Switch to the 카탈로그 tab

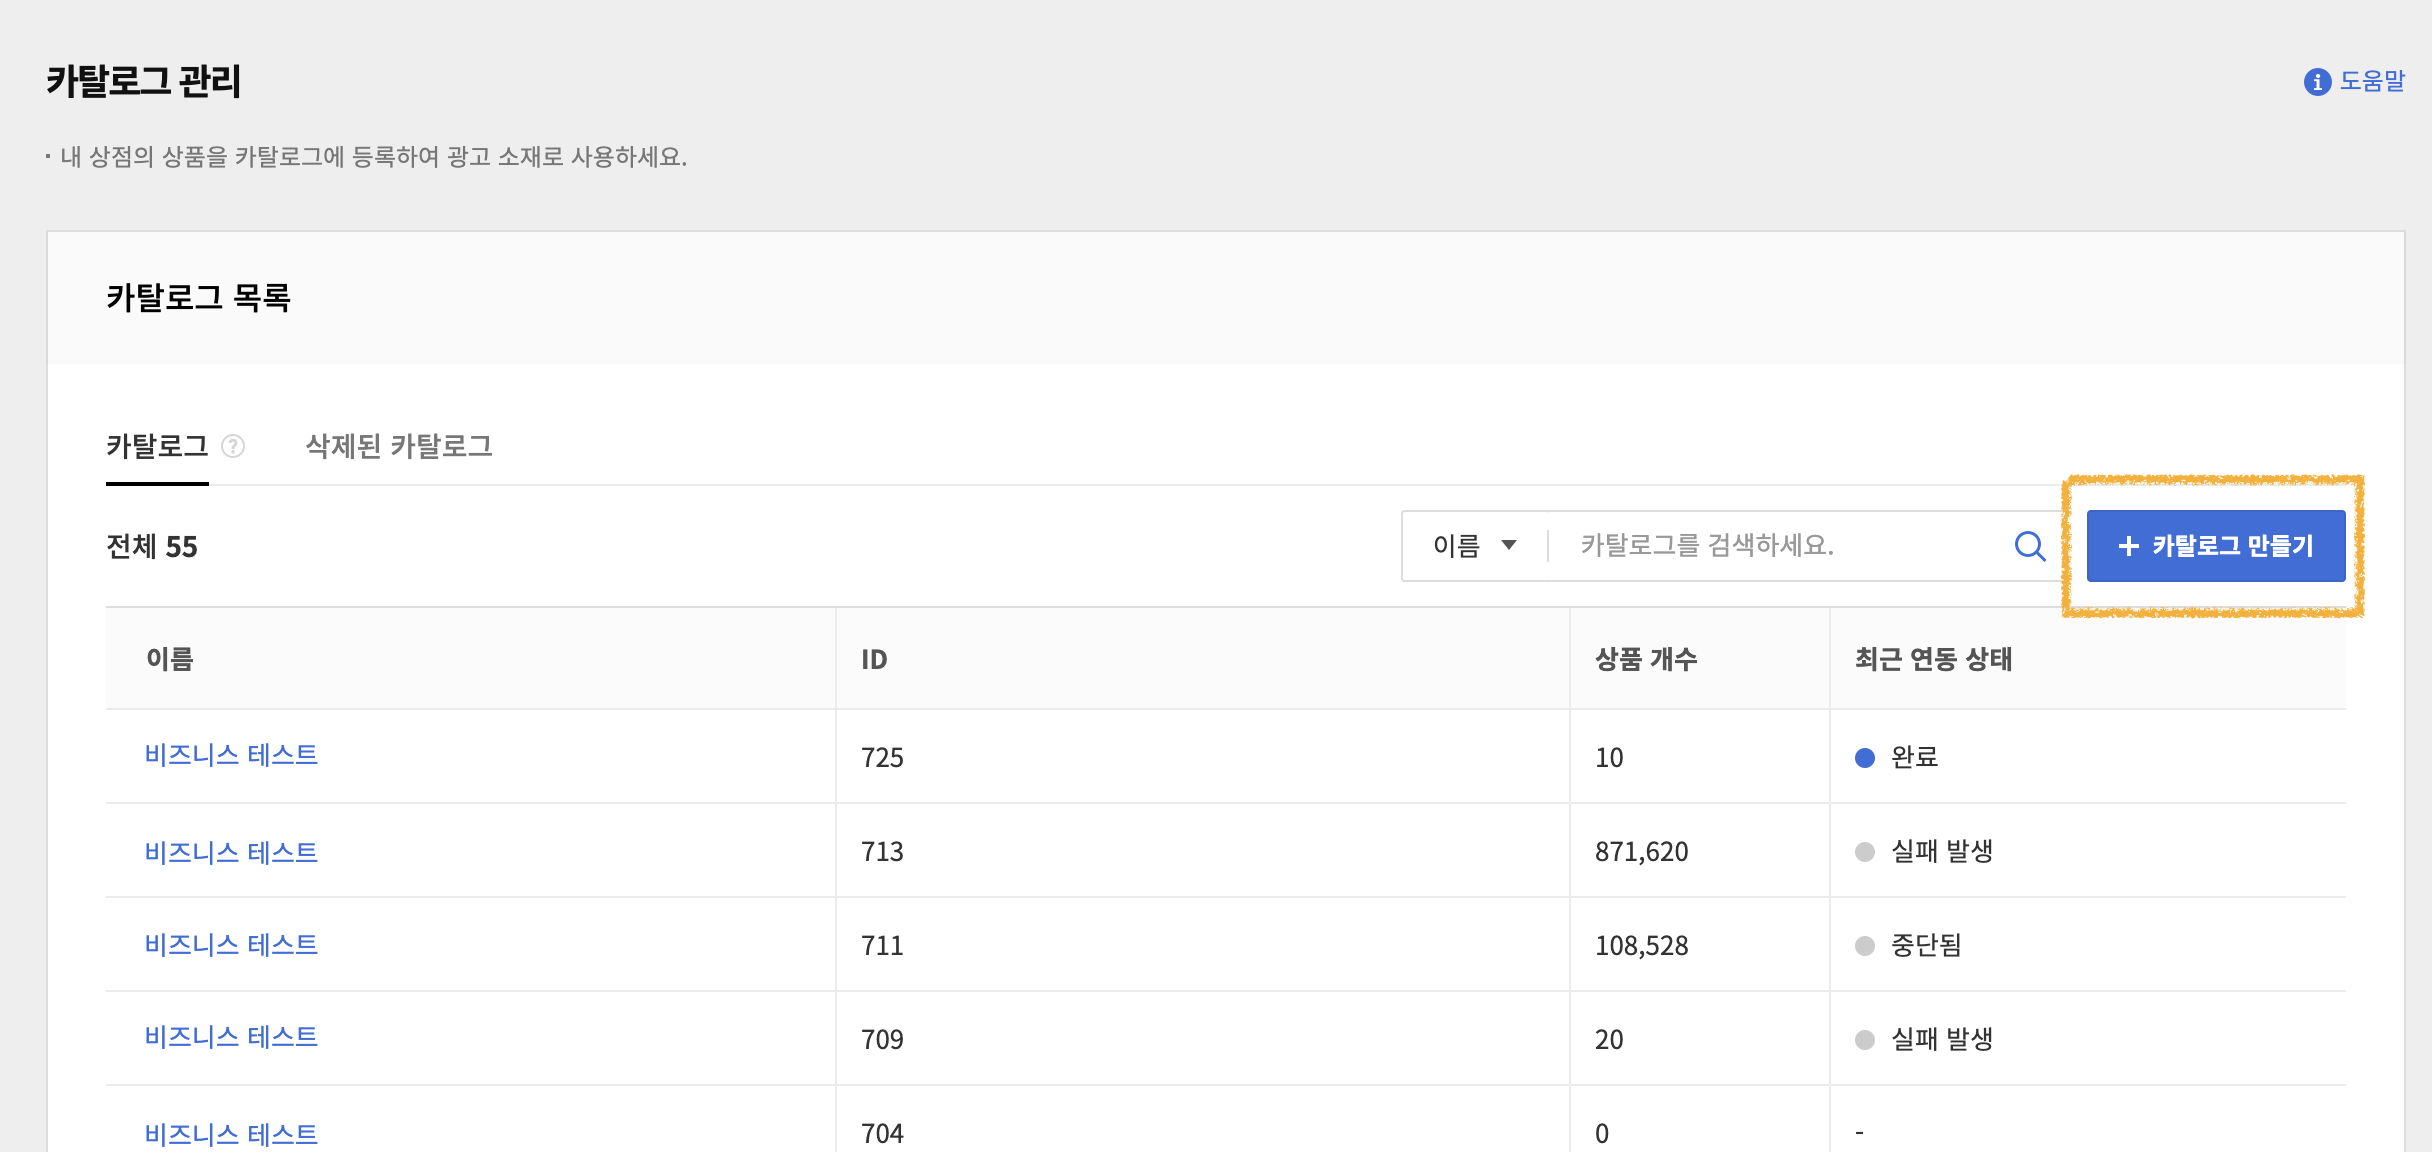157,446
